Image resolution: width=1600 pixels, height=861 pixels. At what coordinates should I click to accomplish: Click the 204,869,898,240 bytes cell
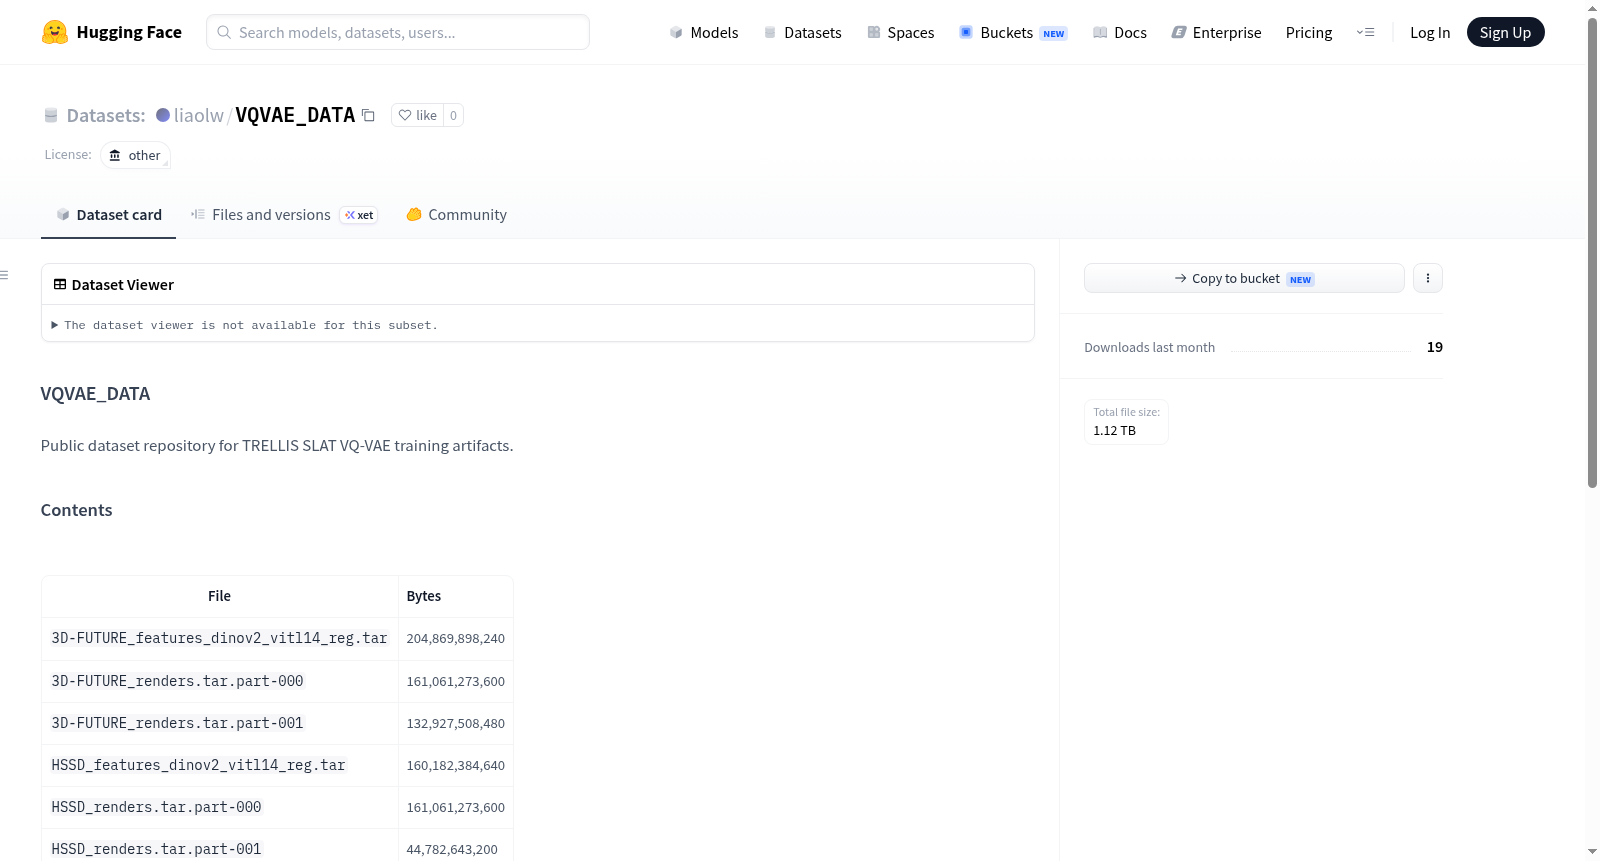coord(455,638)
